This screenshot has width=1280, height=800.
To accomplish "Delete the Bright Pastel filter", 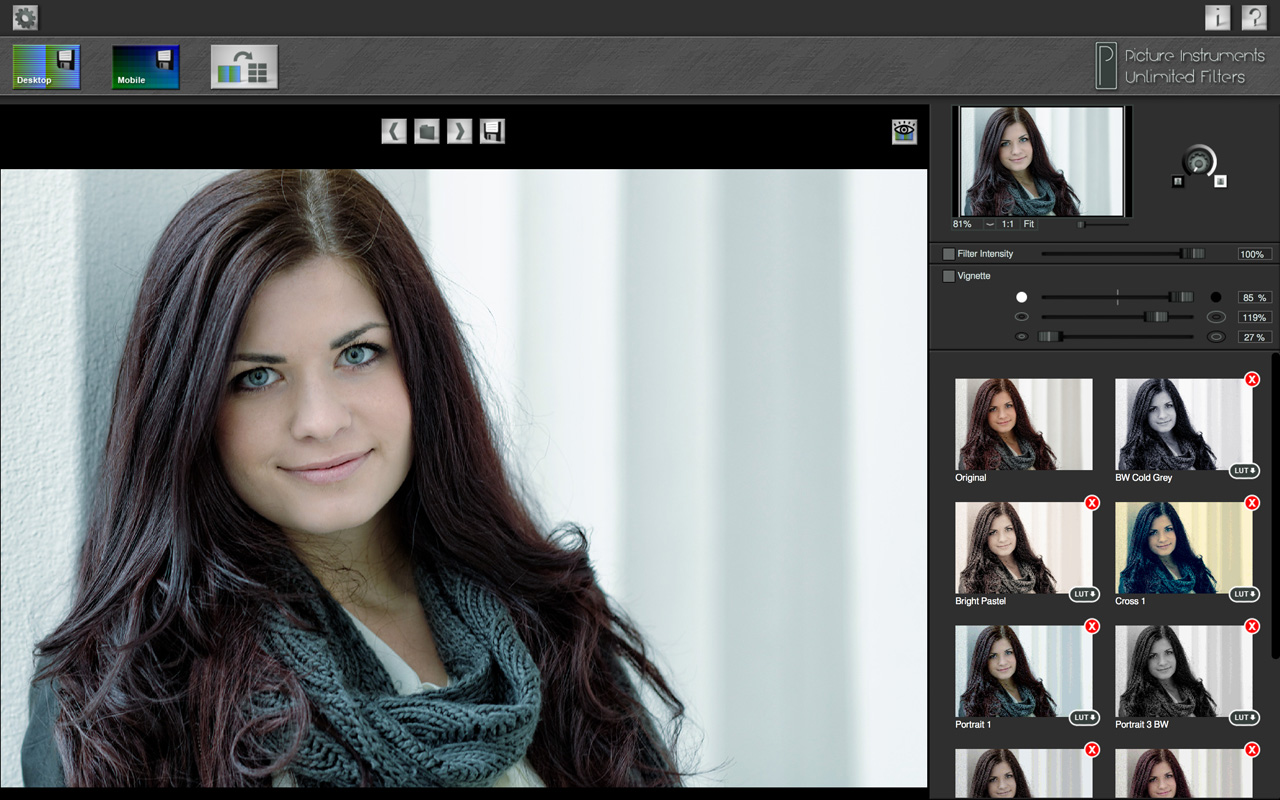I will tap(1092, 503).
